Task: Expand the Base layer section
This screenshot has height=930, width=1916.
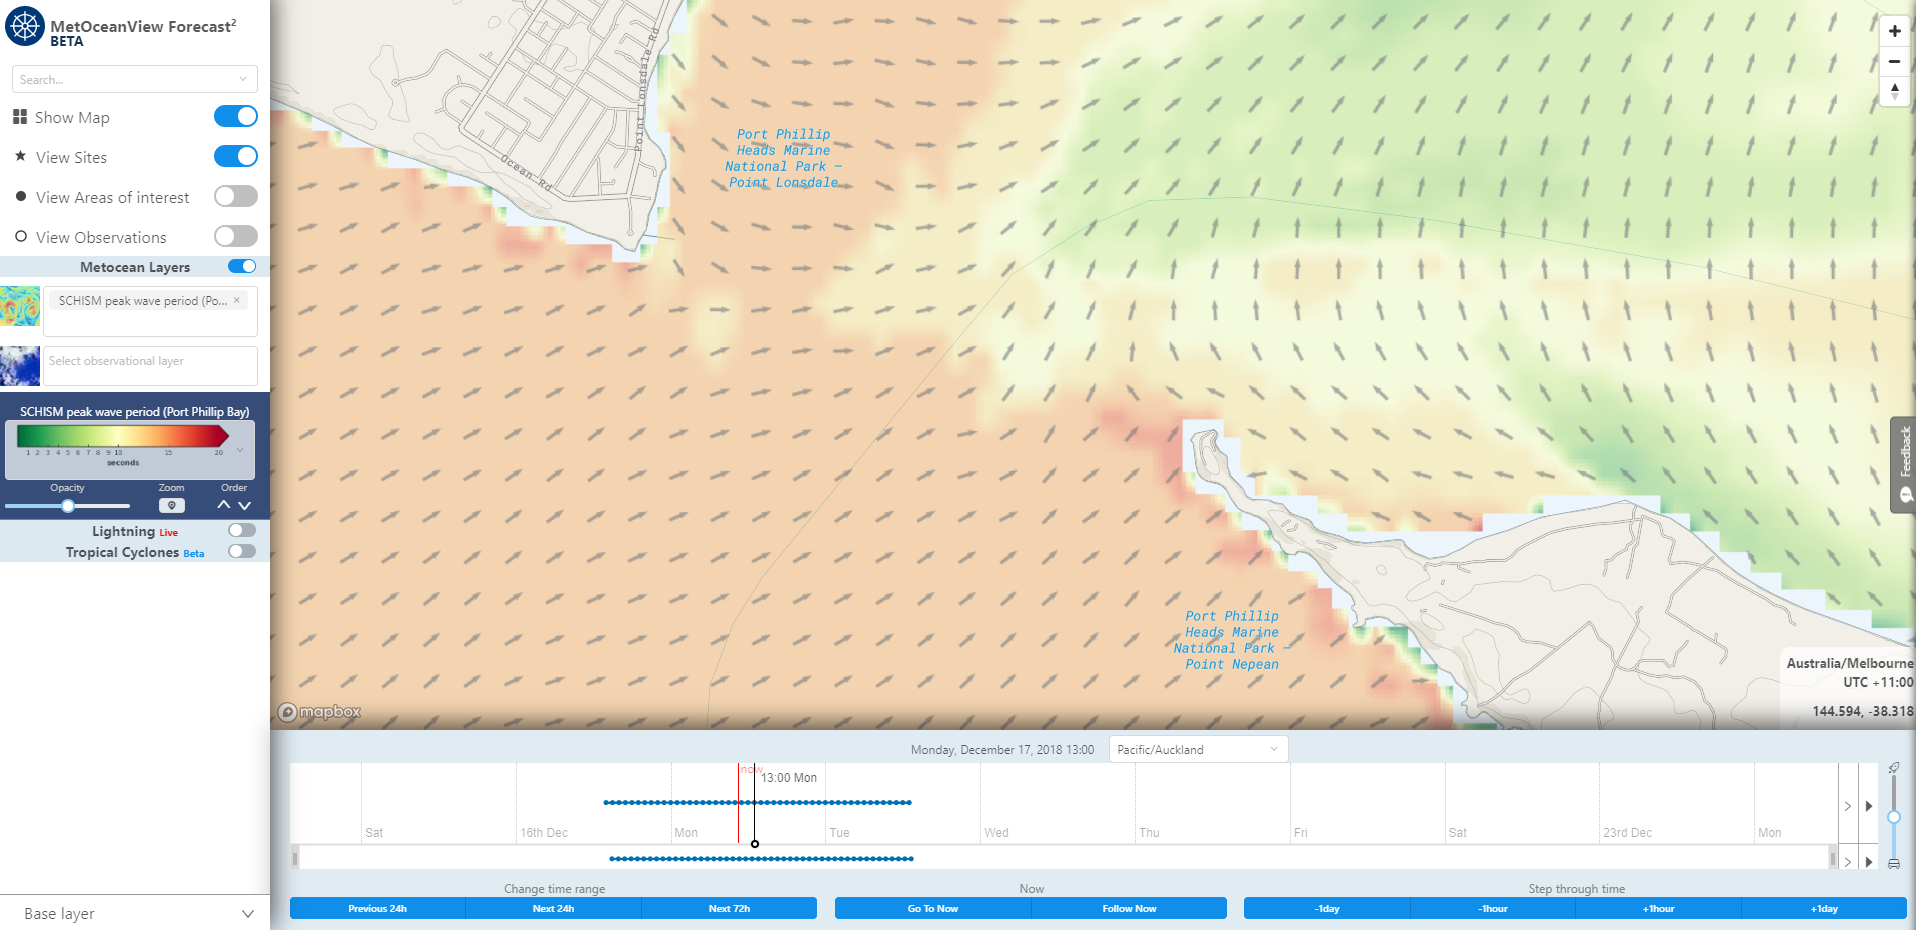Action: [x=135, y=913]
